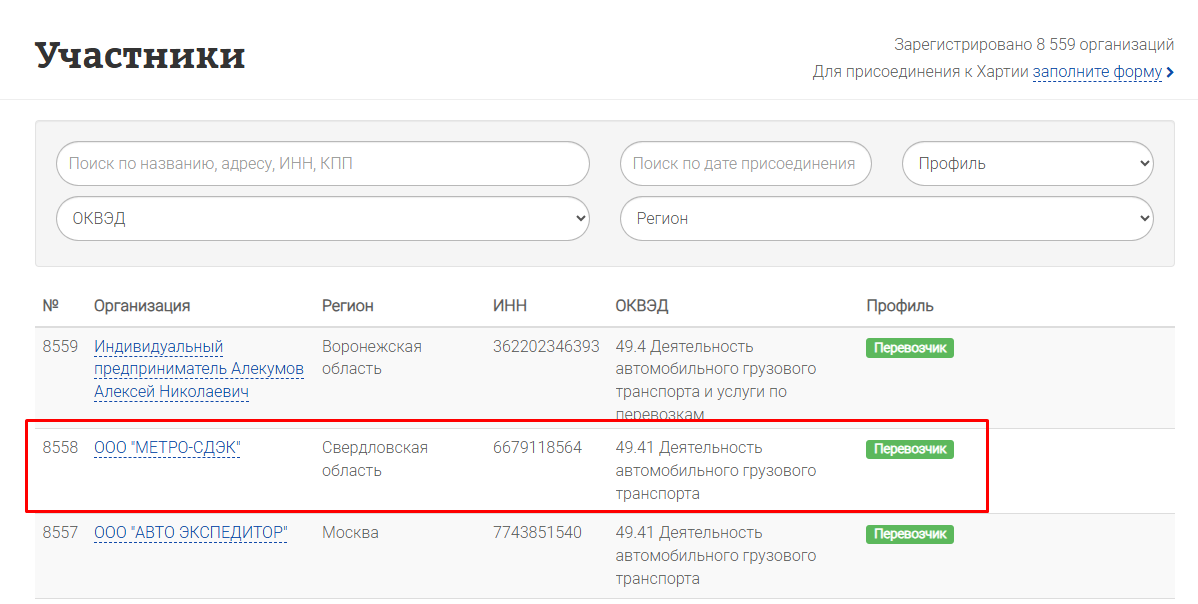Click Перевозчик badge in row 8558
The image size is (1198, 604).
[x=909, y=449]
